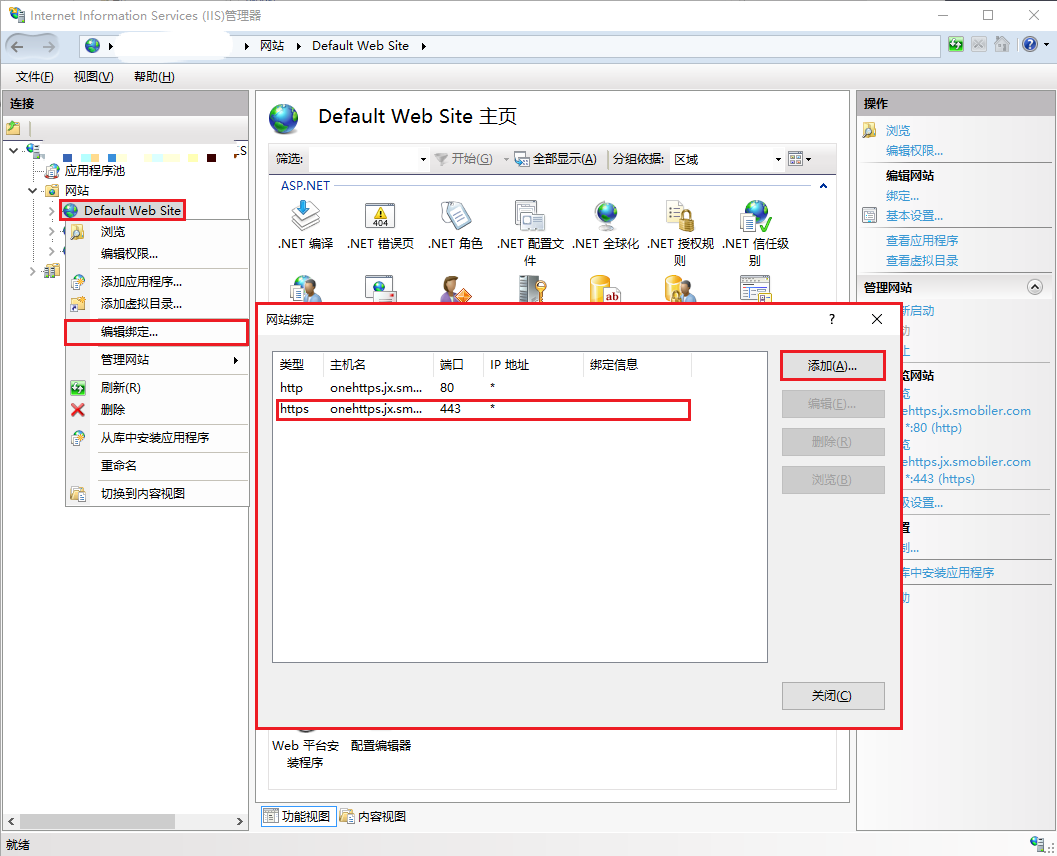Click the 端口 column header
Screen dimensions: 1057x856
pyautogui.click(x=458, y=365)
